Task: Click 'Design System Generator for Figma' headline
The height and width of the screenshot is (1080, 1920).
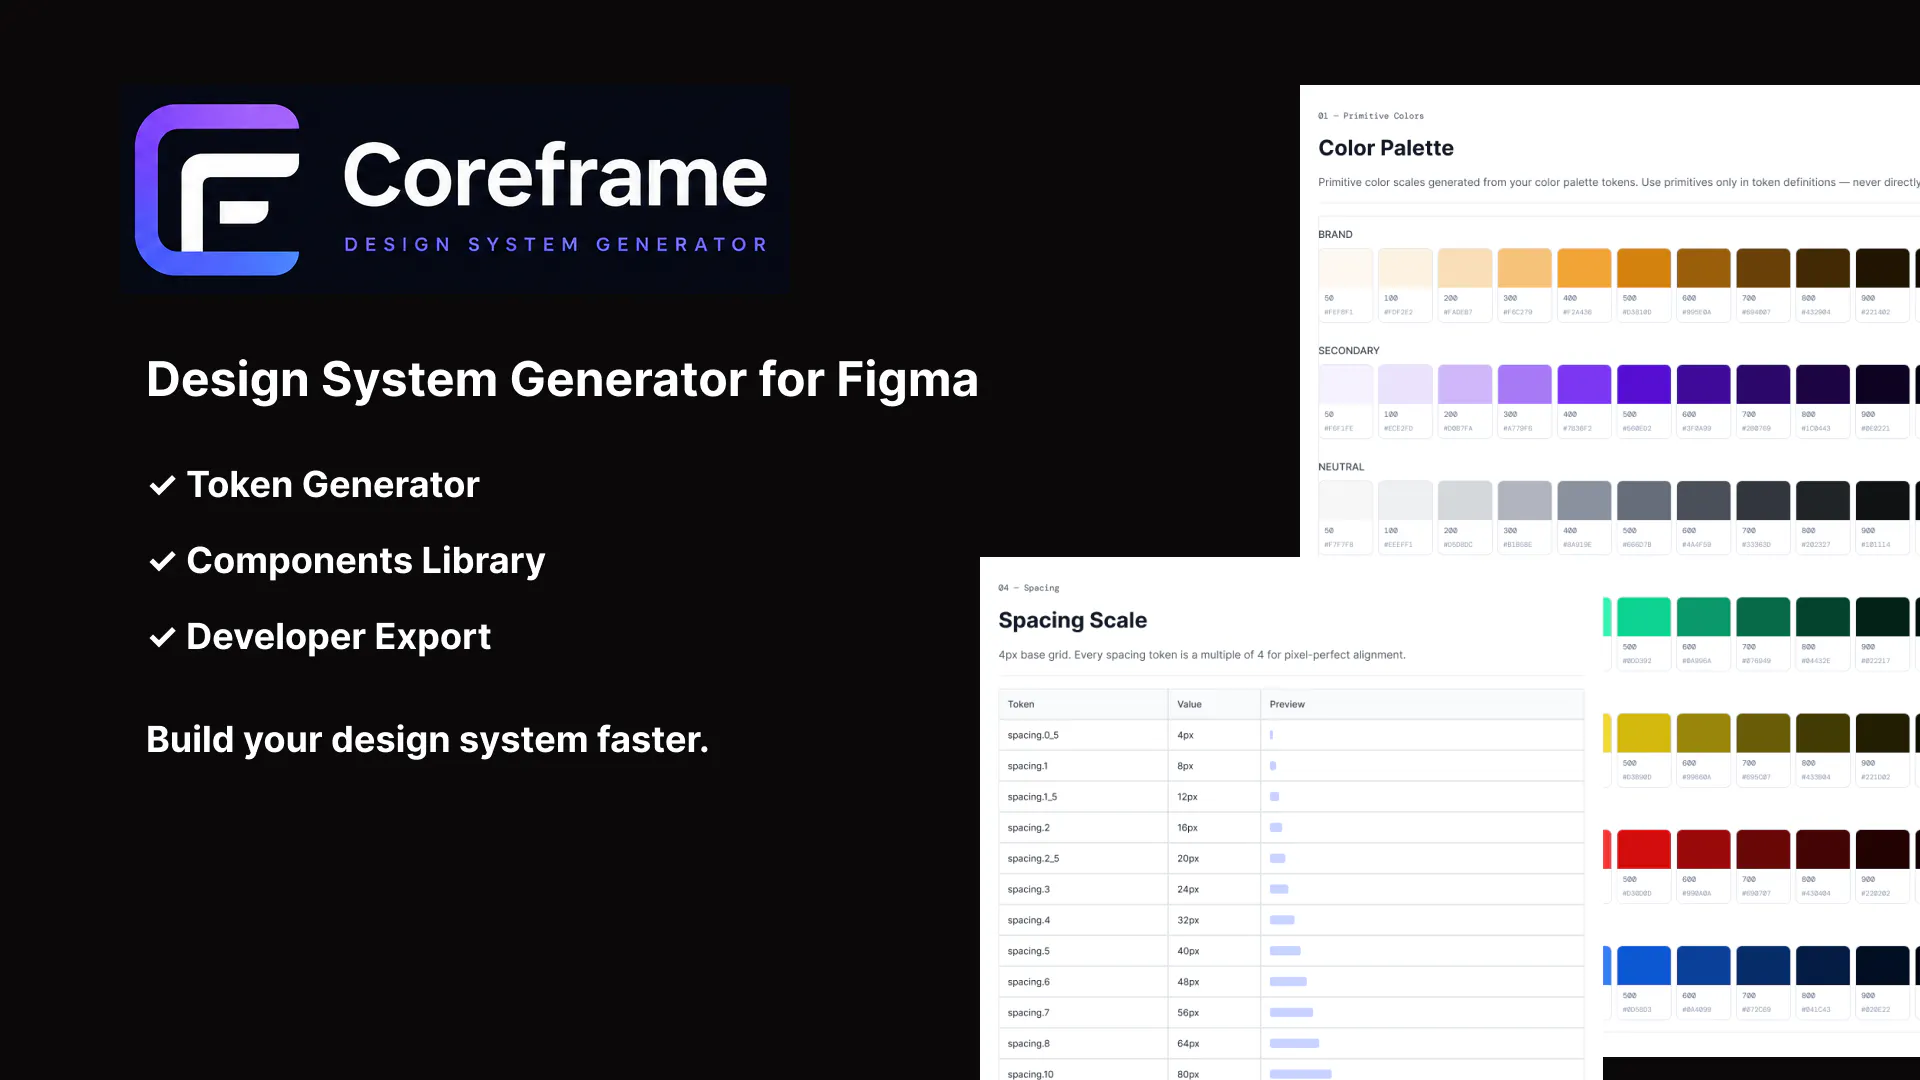Action: (x=562, y=380)
